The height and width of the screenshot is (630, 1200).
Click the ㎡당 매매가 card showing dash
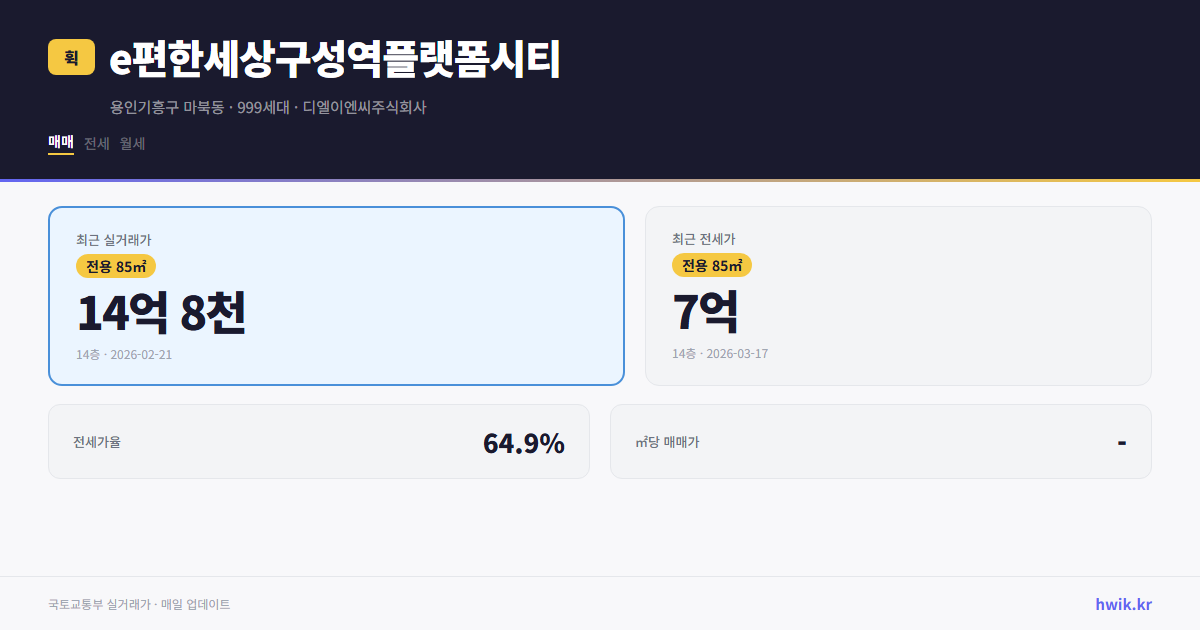coord(880,441)
